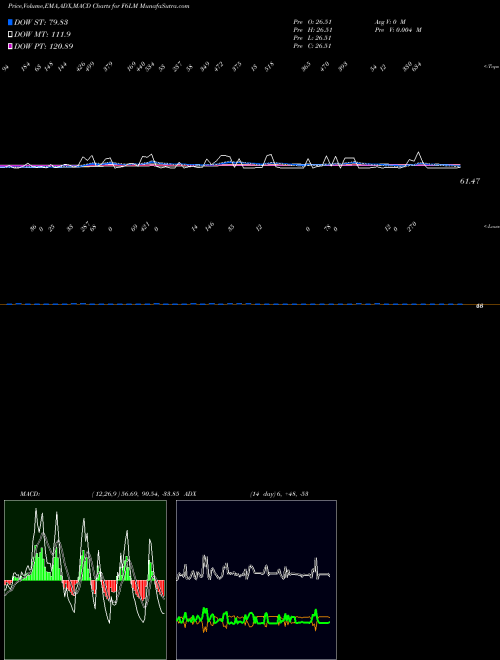
Task: Open the ADX indicator chart panel
Action: 256,580
